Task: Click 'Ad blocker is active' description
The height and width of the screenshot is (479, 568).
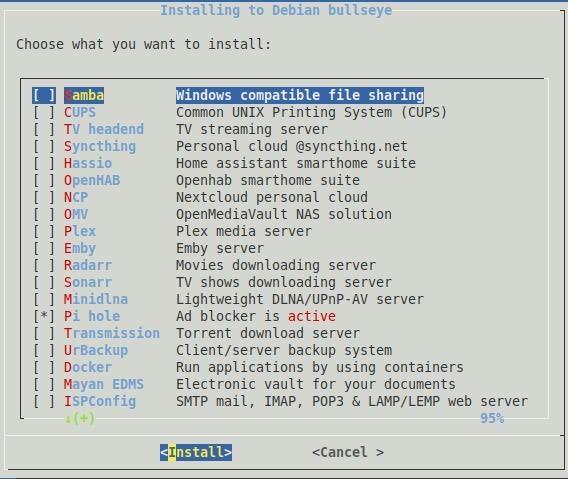Action: (256, 316)
